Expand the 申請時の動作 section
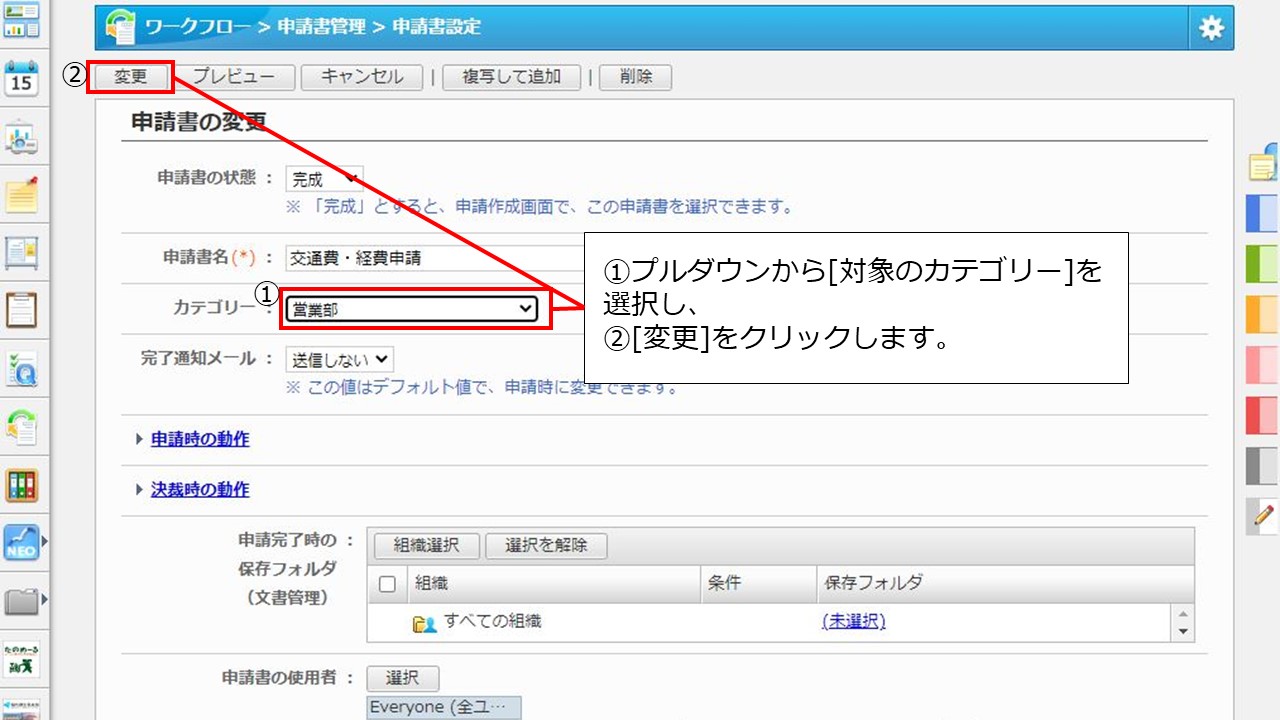The width and height of the screenshot is (1280, 720). click(x=139, y=439)
